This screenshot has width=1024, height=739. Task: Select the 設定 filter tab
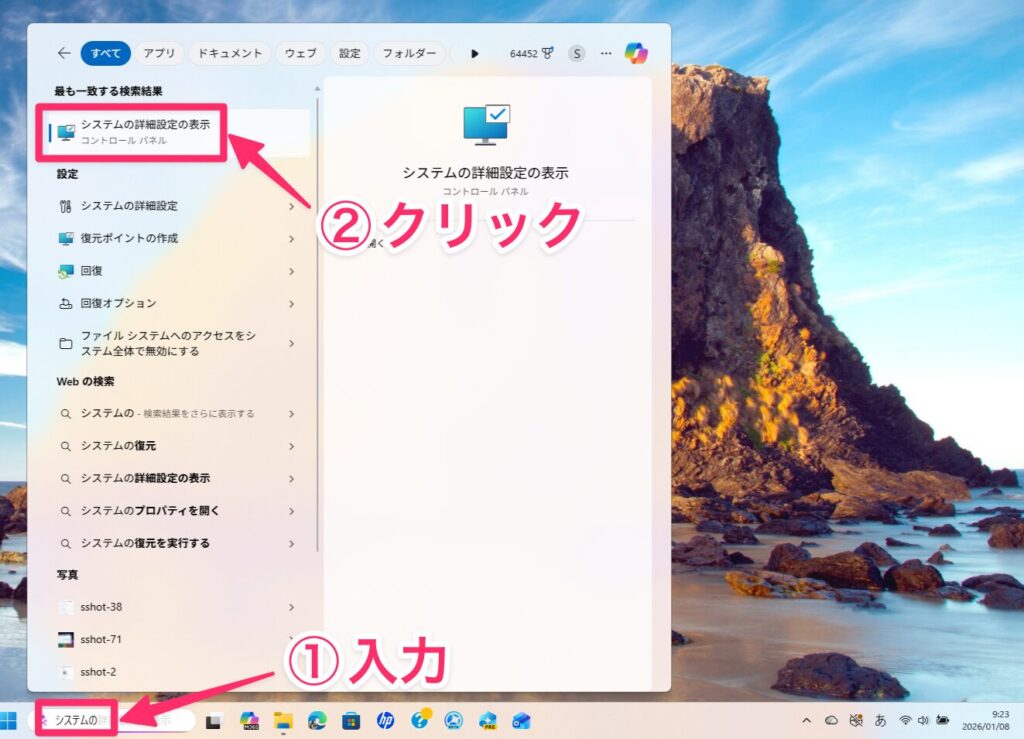(x=350, y=53)
